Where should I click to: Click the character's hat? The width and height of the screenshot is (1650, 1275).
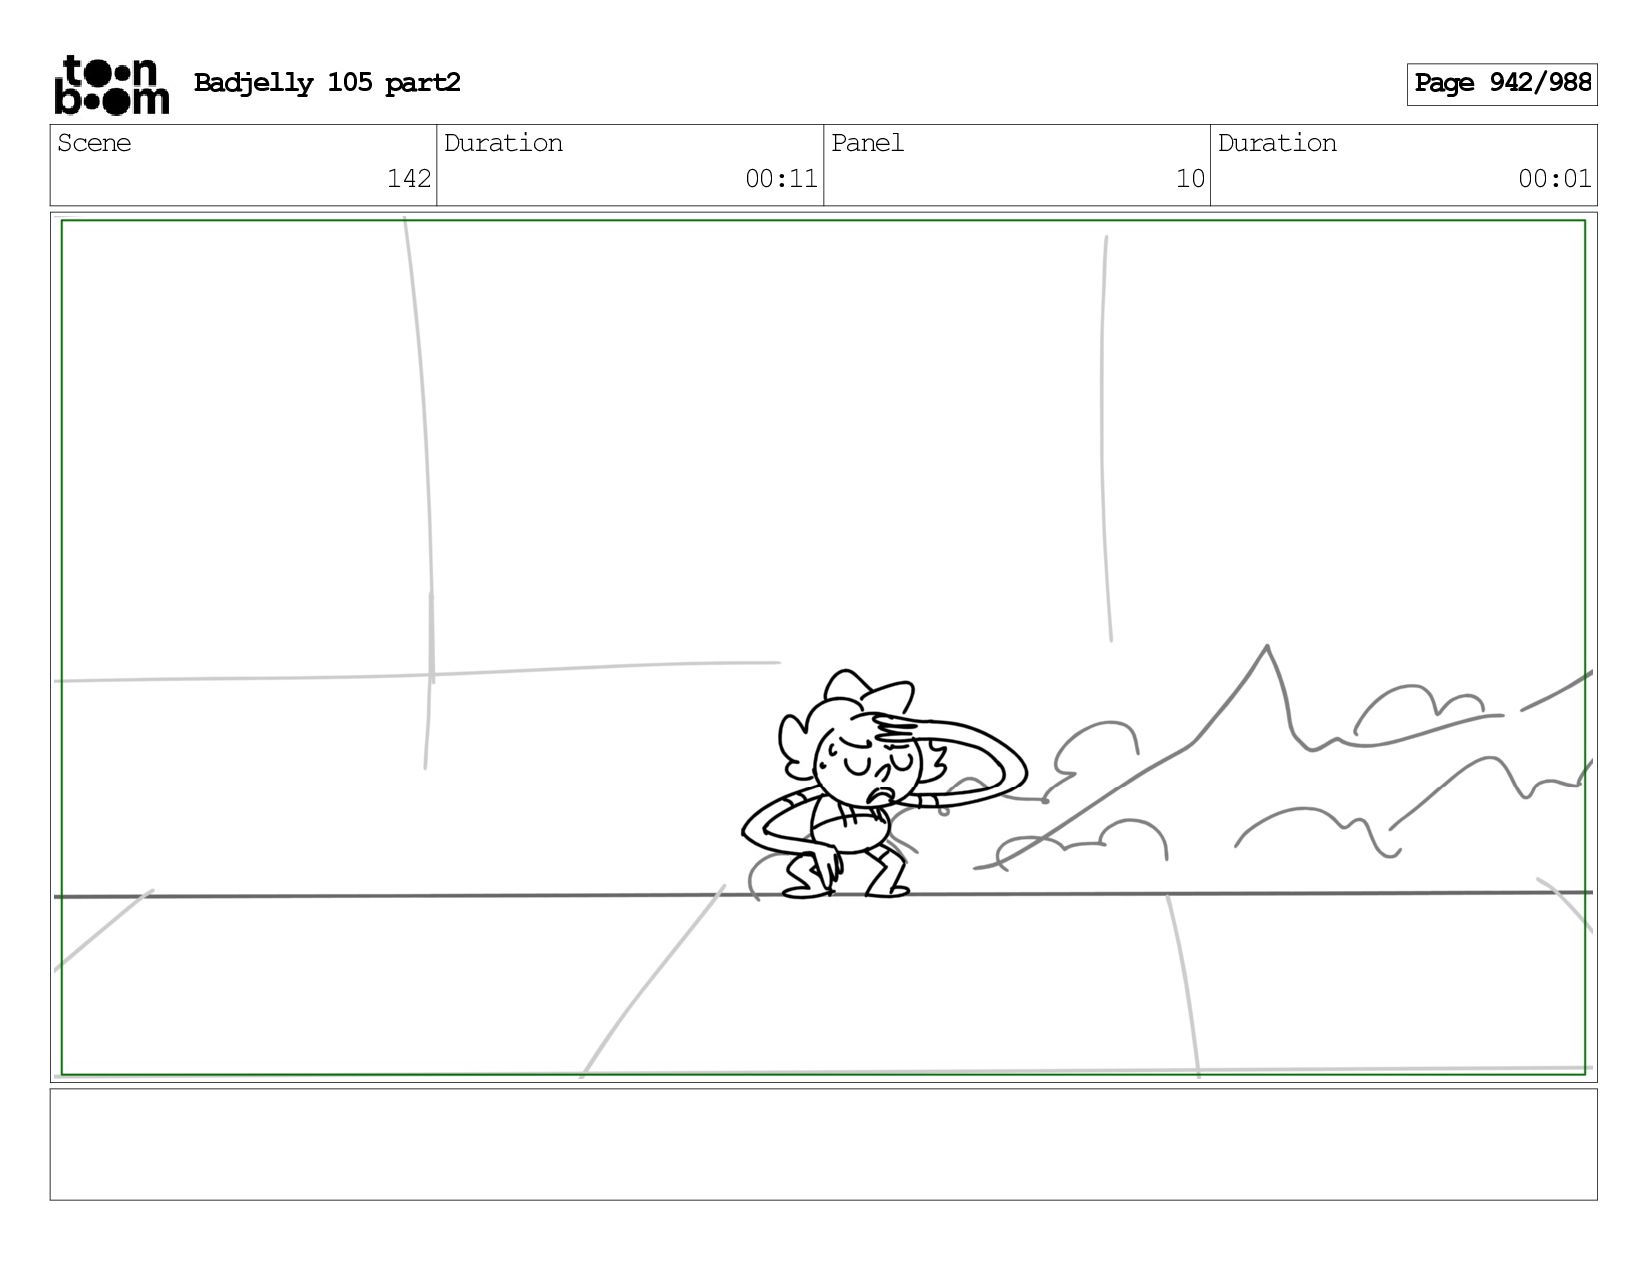point(868,690)
